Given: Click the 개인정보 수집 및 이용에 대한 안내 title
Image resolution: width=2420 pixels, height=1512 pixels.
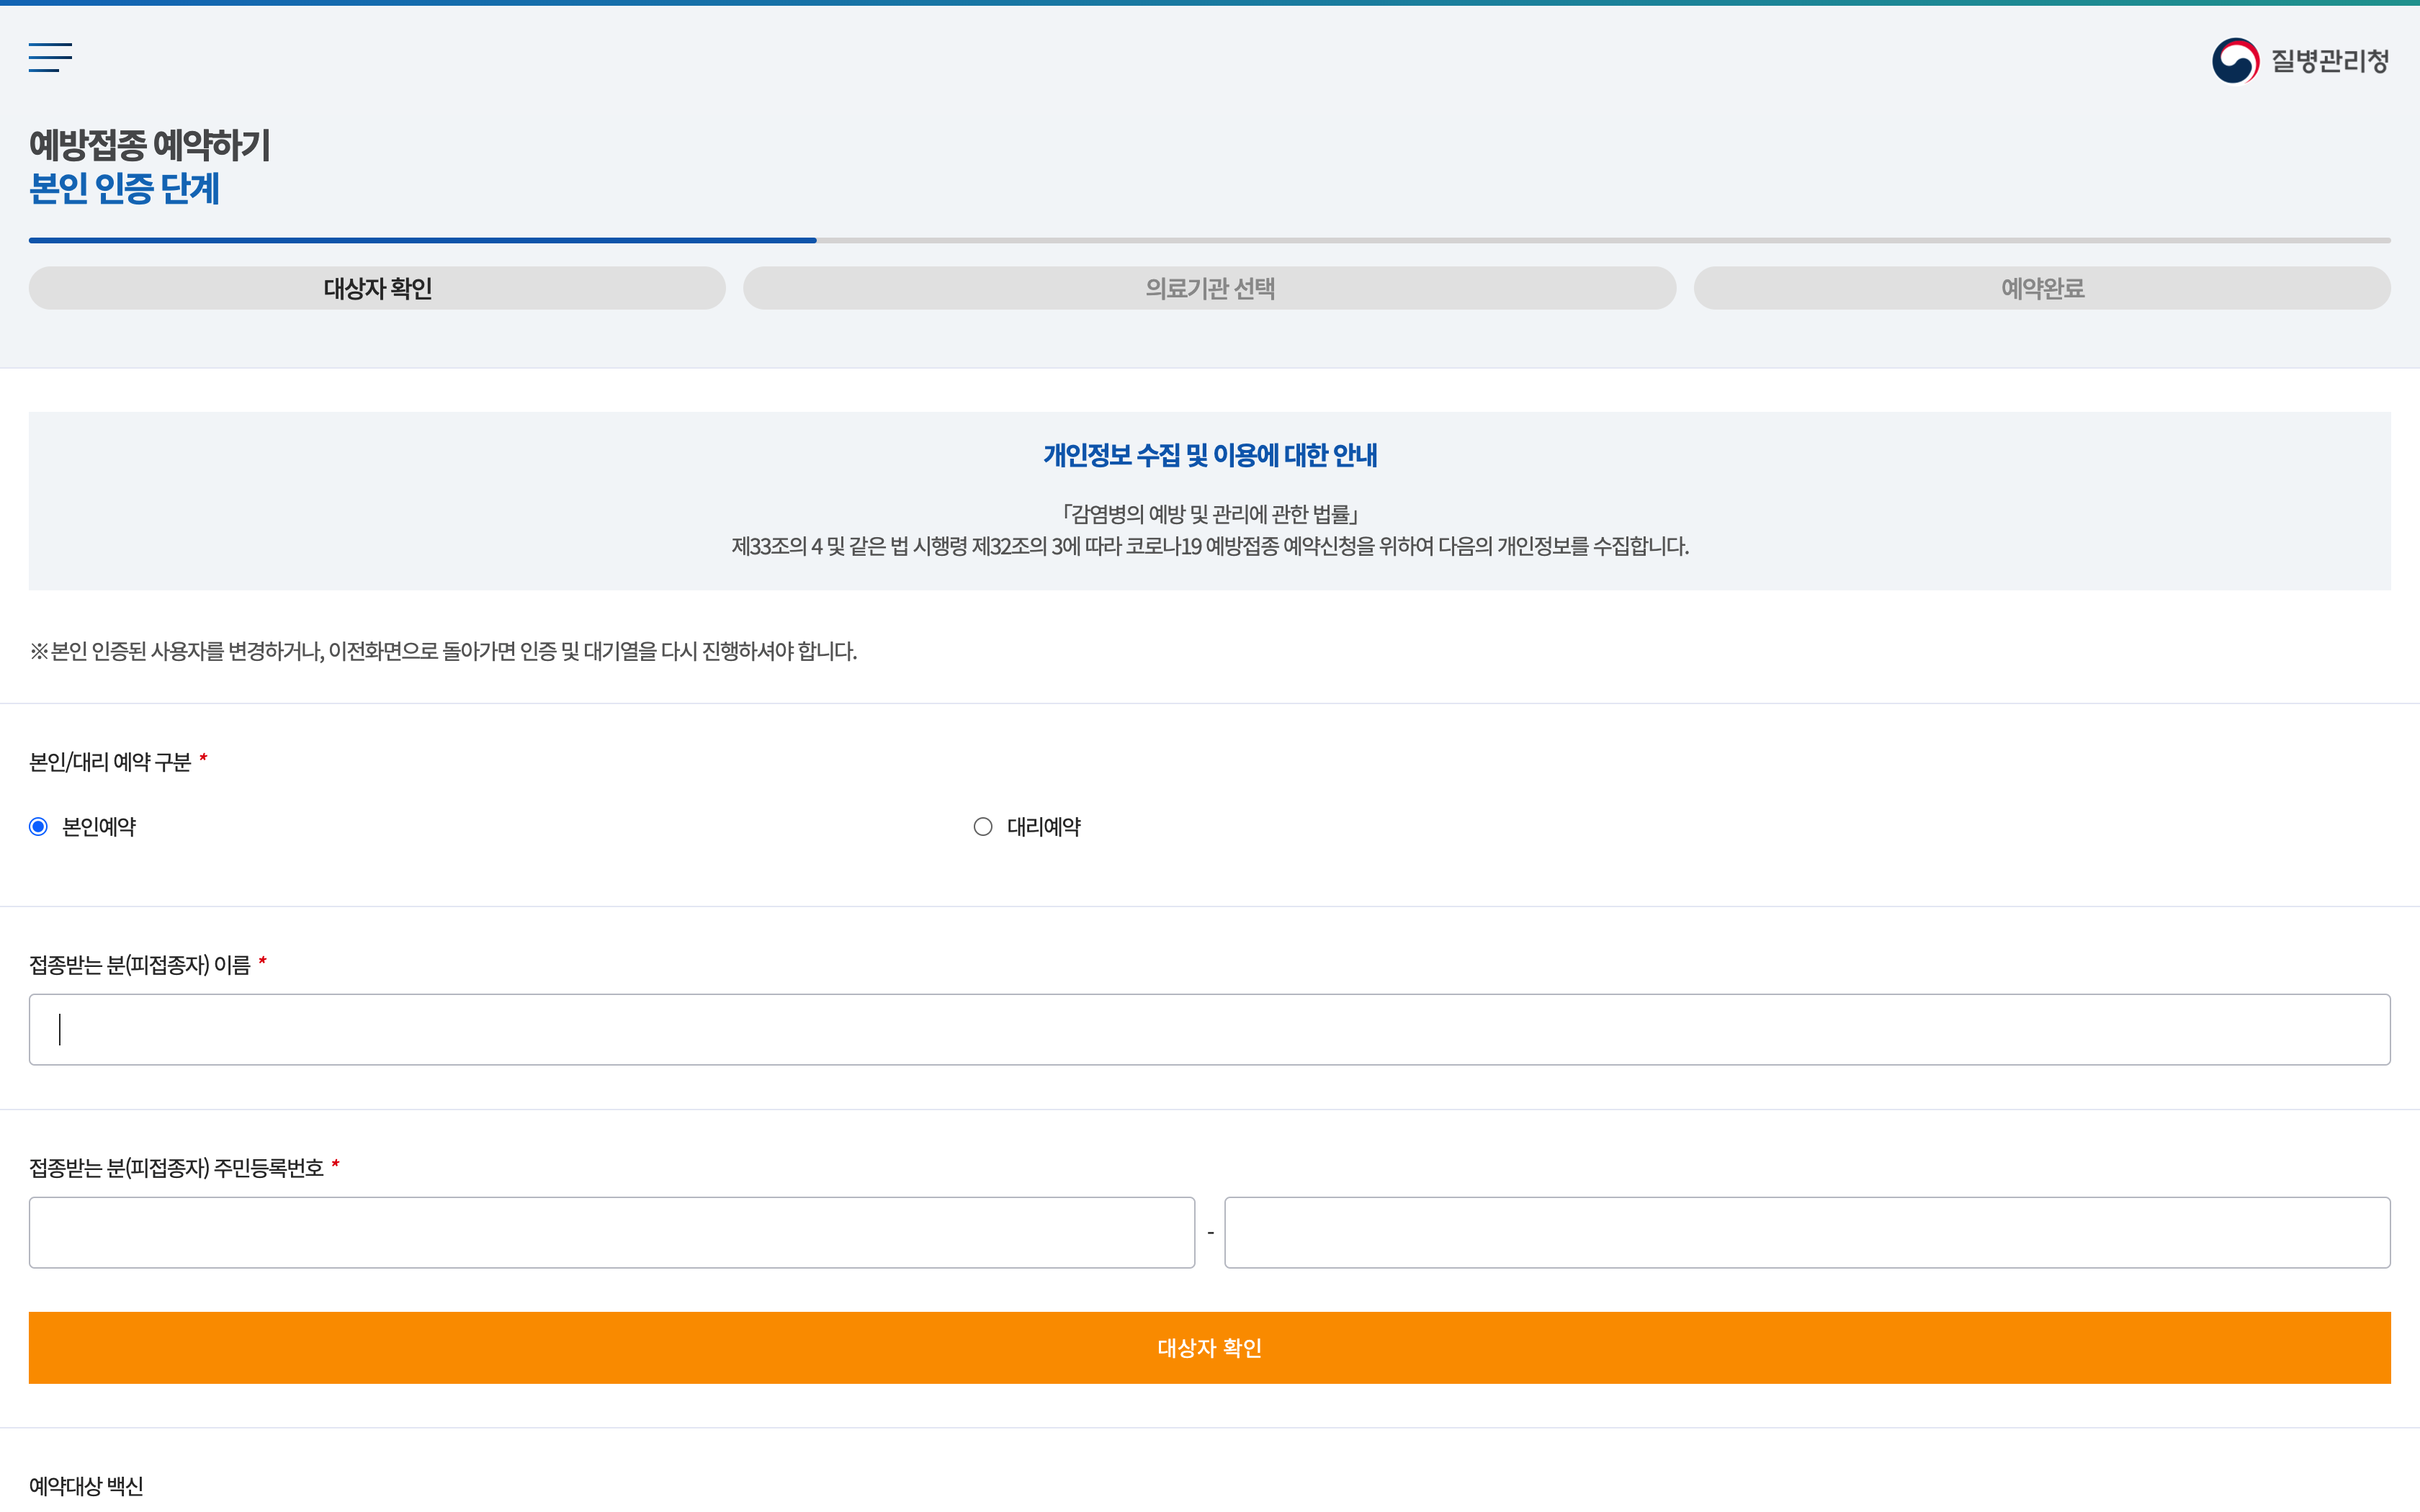Looking at the screenshot, I should 1210,455.
